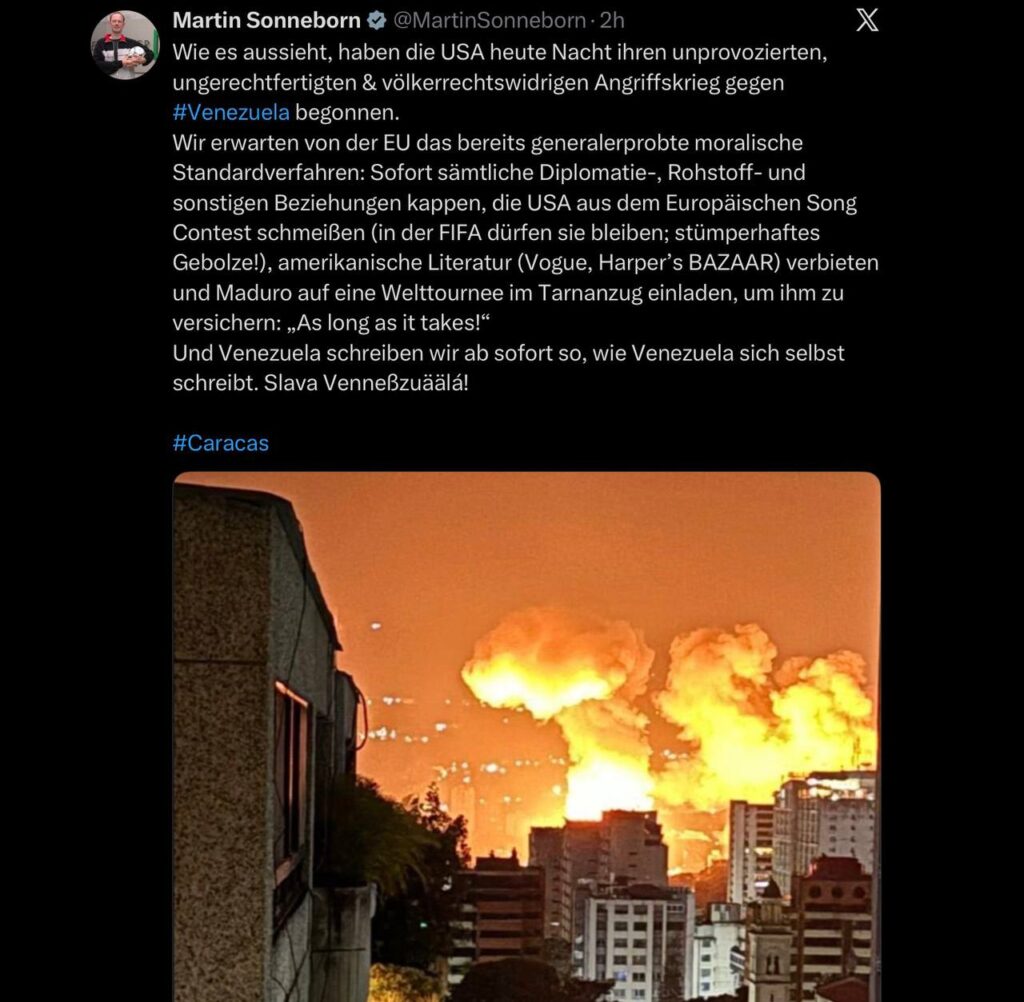Click the quote "As long as it takes!"
Viewport: 1024px width, 1002px height.
389,323
